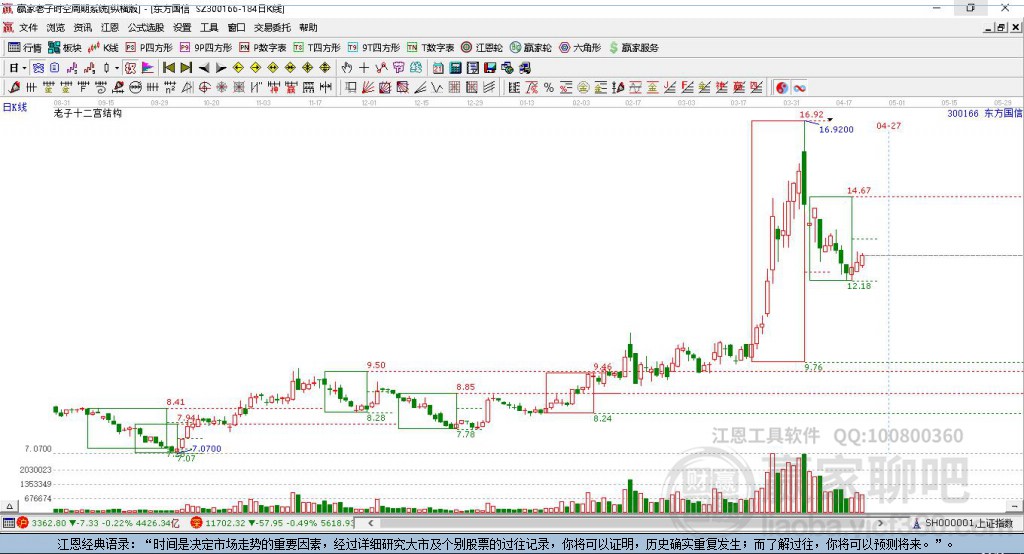The image size is (1024, 554).
Task: Open the 六角形 hexagon tool
Action: [580, 48]
